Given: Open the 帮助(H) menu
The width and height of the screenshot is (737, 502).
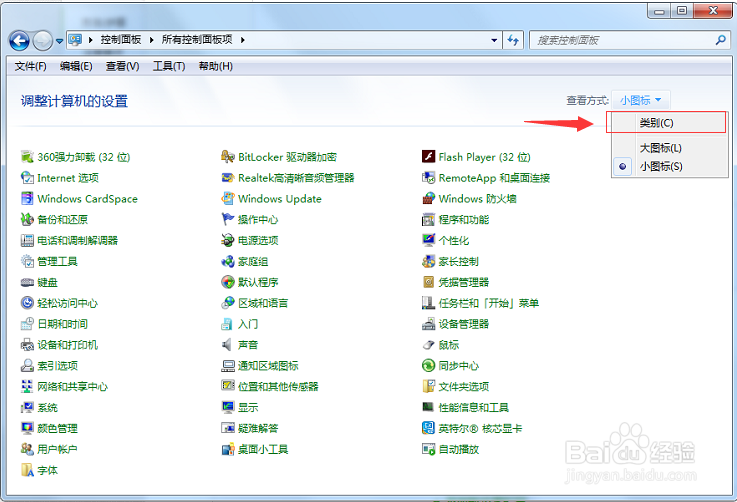Looking at the screenshot, I should coord(216,66).
